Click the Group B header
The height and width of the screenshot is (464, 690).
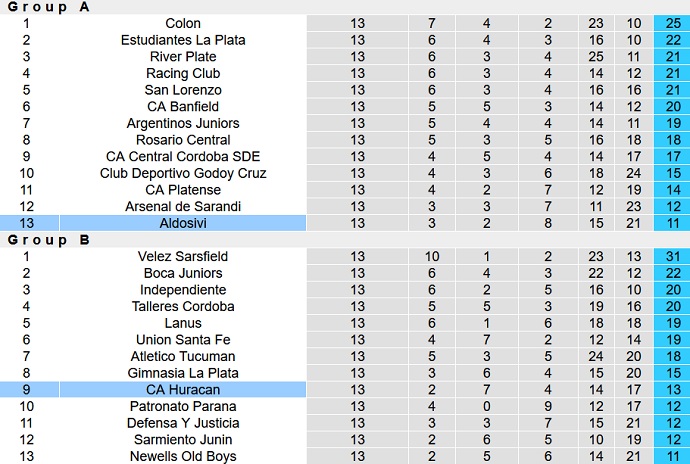tap(50, 240)
